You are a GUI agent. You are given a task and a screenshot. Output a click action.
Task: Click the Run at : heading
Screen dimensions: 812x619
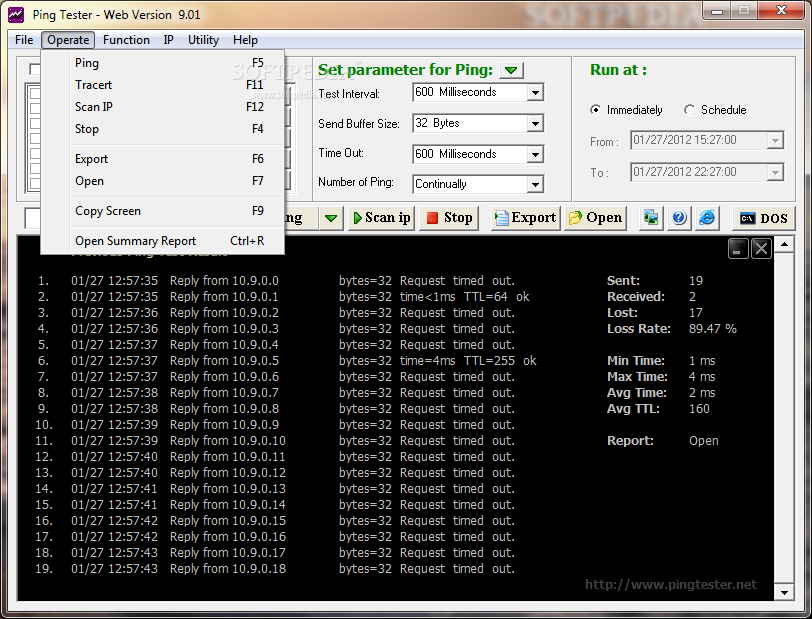click(618, 70)
